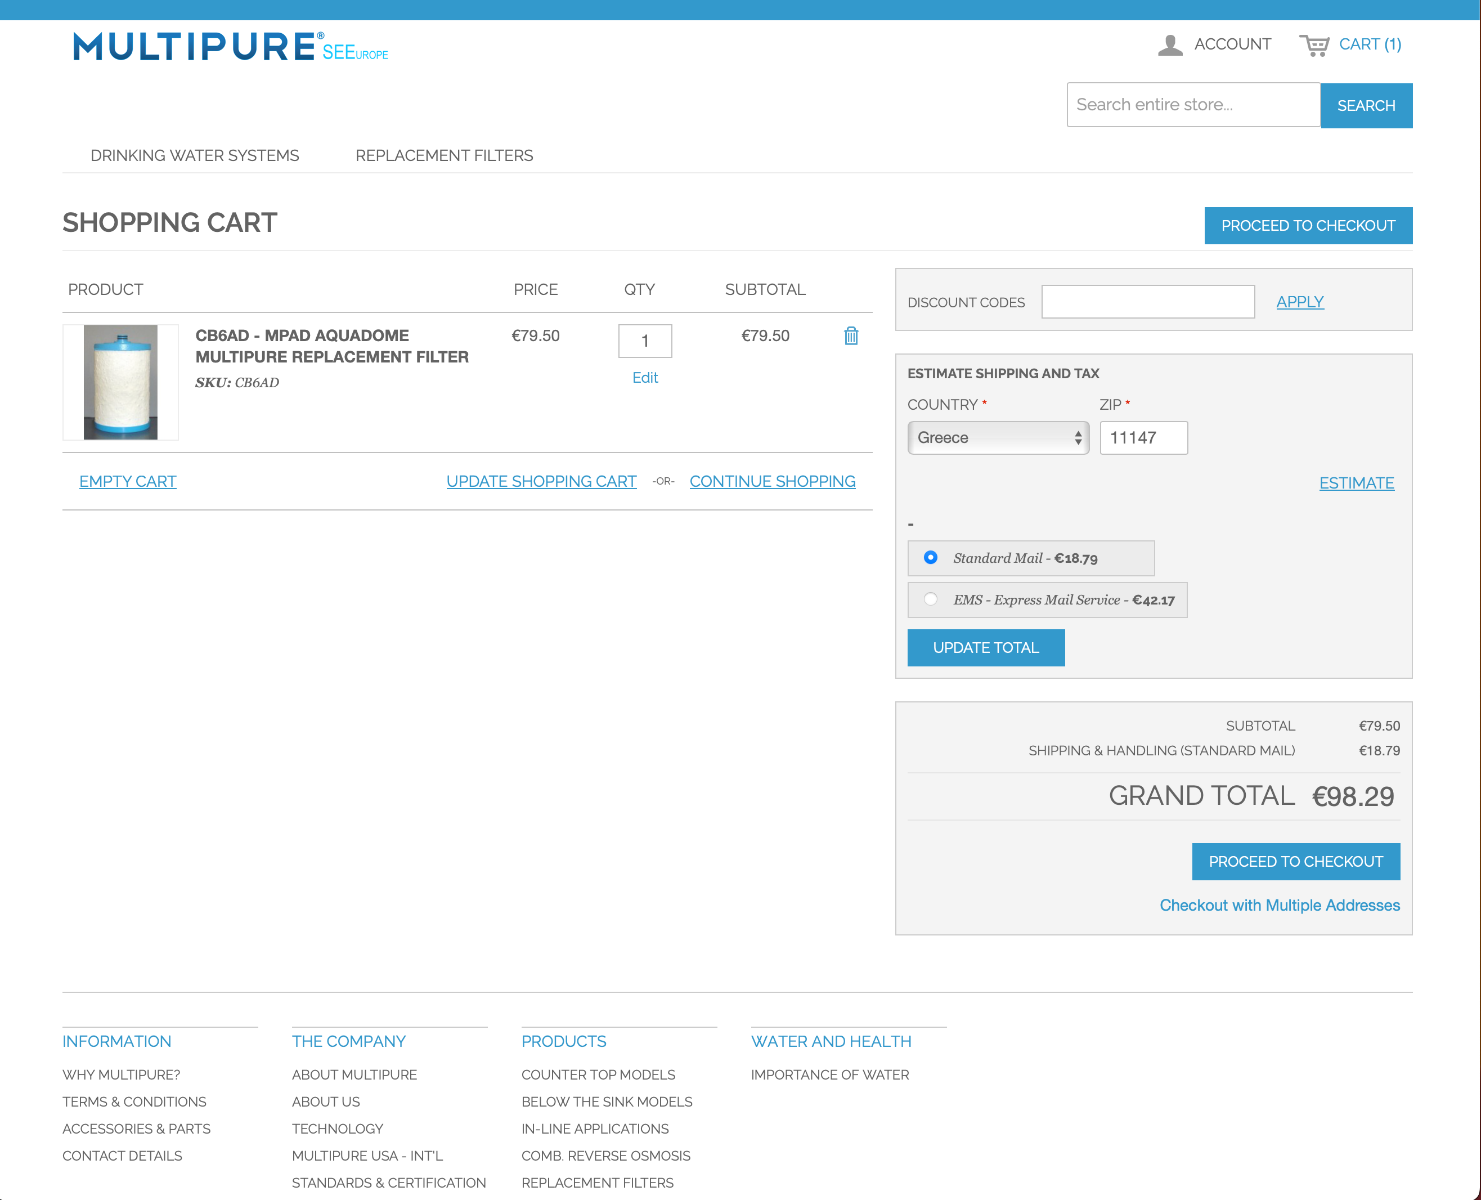This screenshot has width=1481, height=1200.
Task: Open Importance of Water footer link
Action: [x=830, y=1075]
